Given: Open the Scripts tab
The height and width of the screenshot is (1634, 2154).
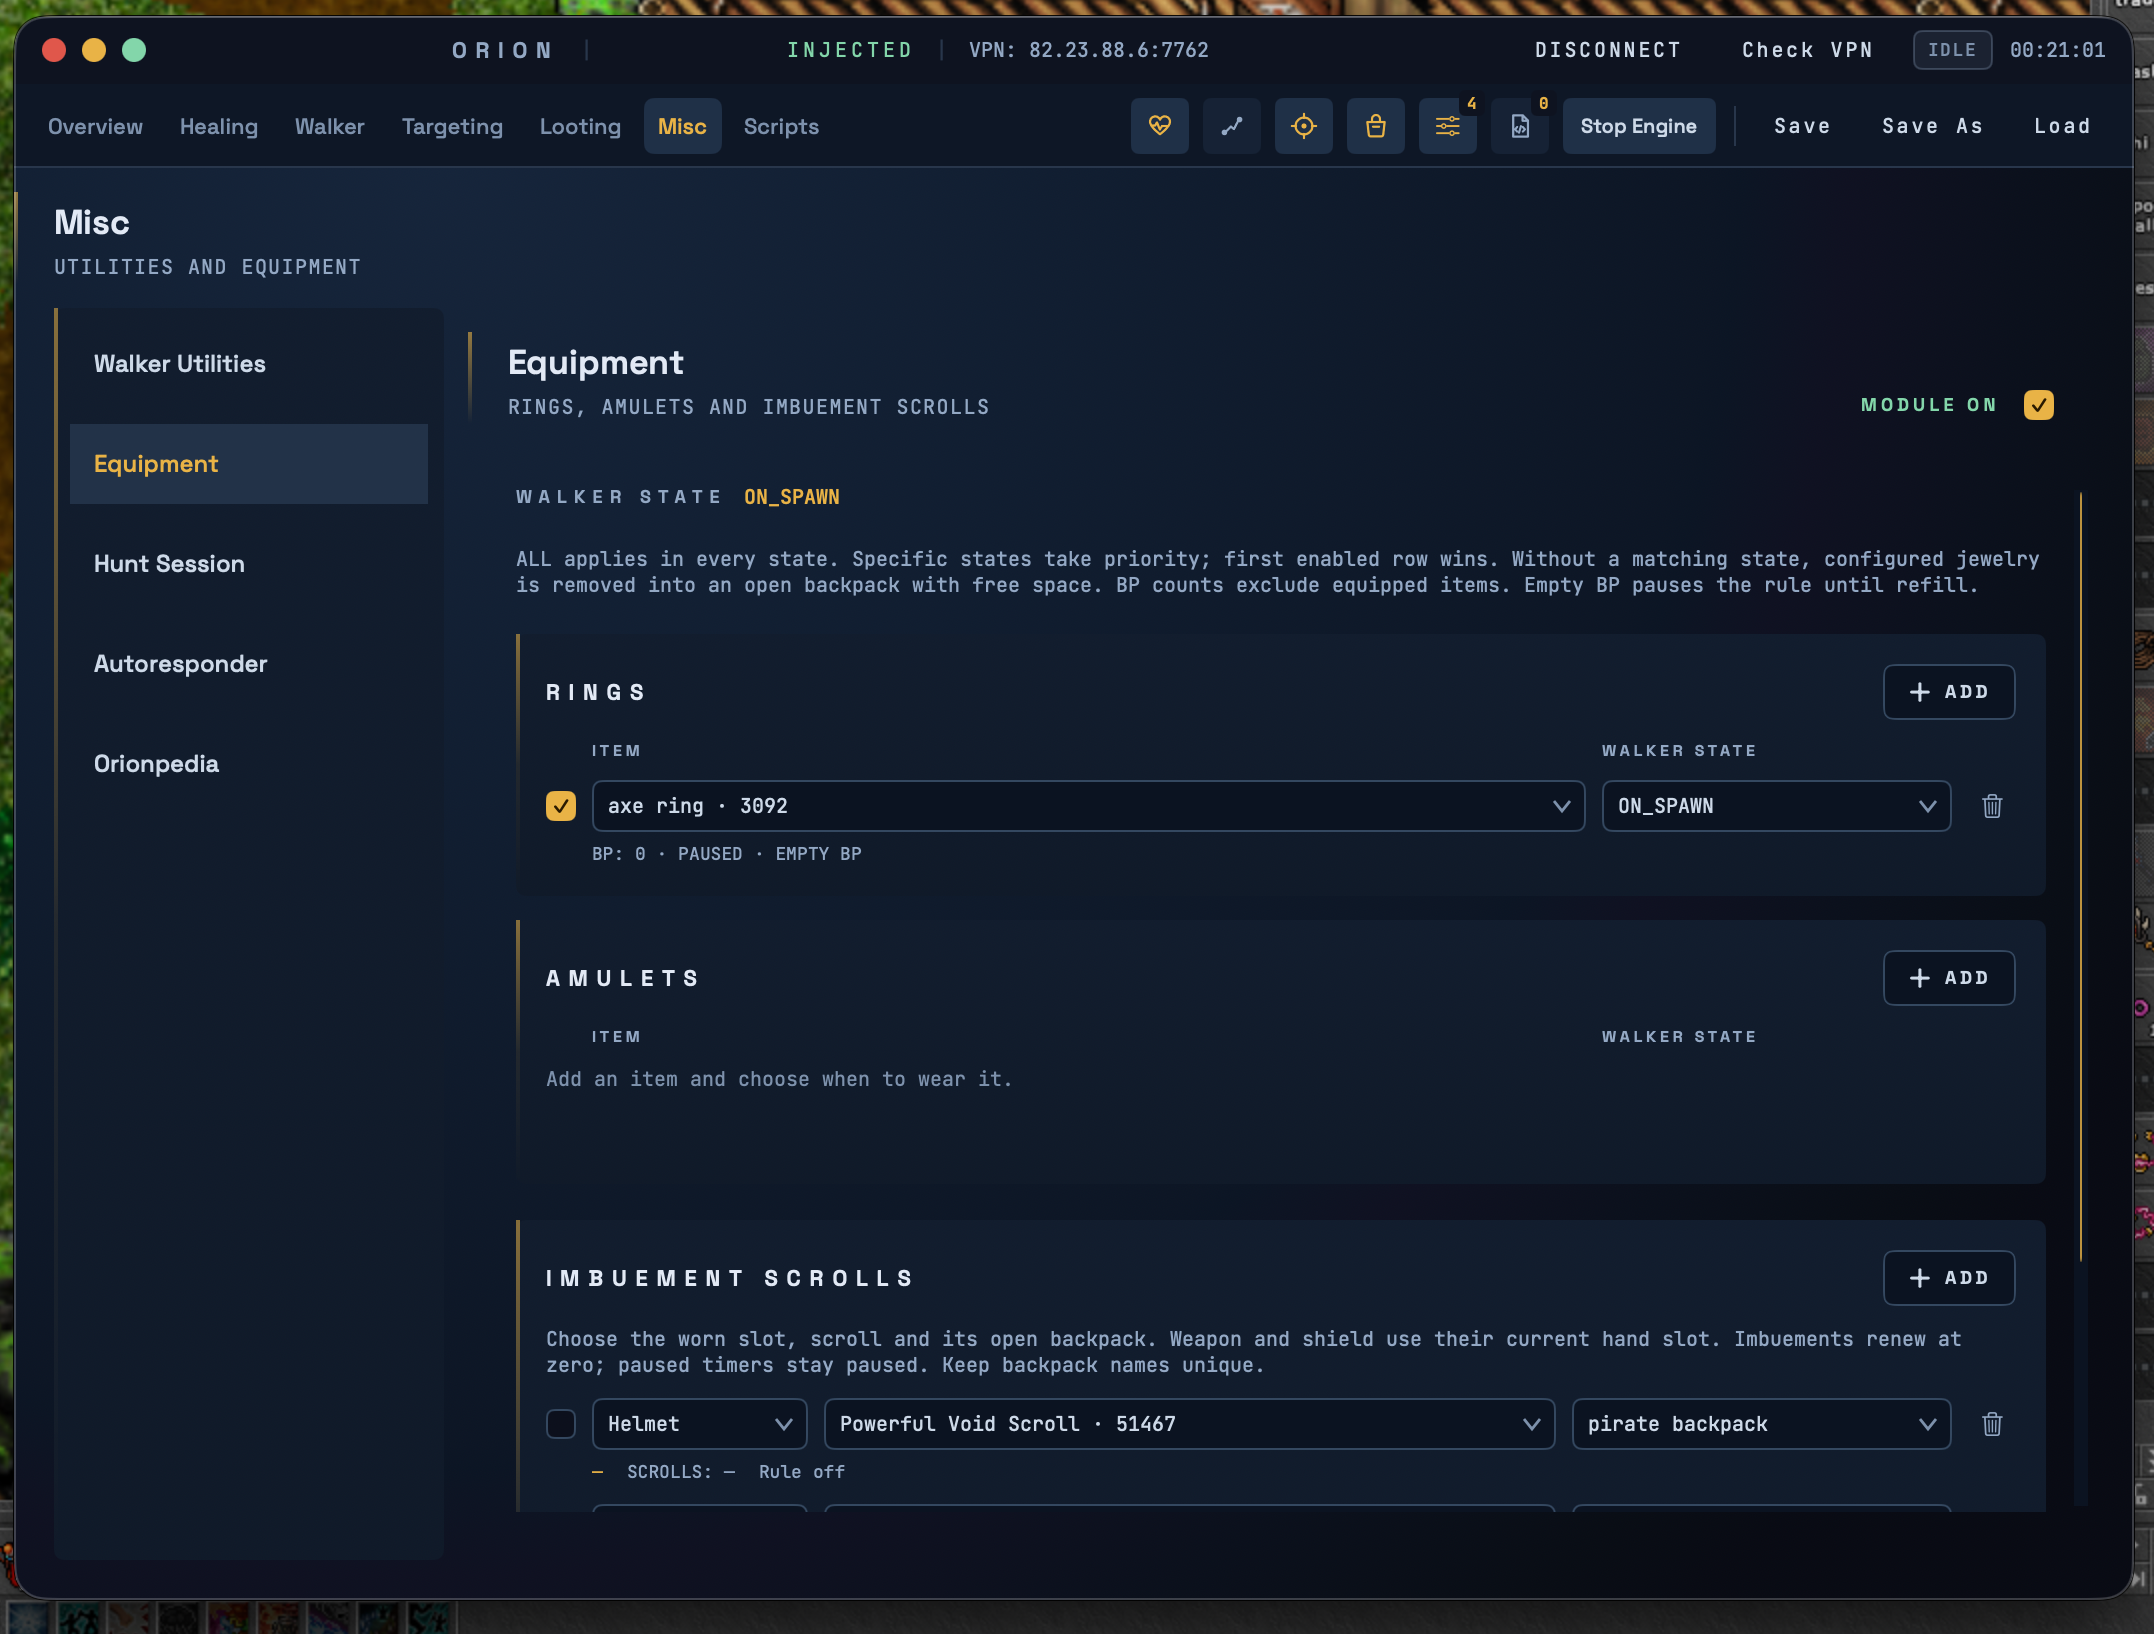Looking at the screenshot, I should tap(781, 126).
